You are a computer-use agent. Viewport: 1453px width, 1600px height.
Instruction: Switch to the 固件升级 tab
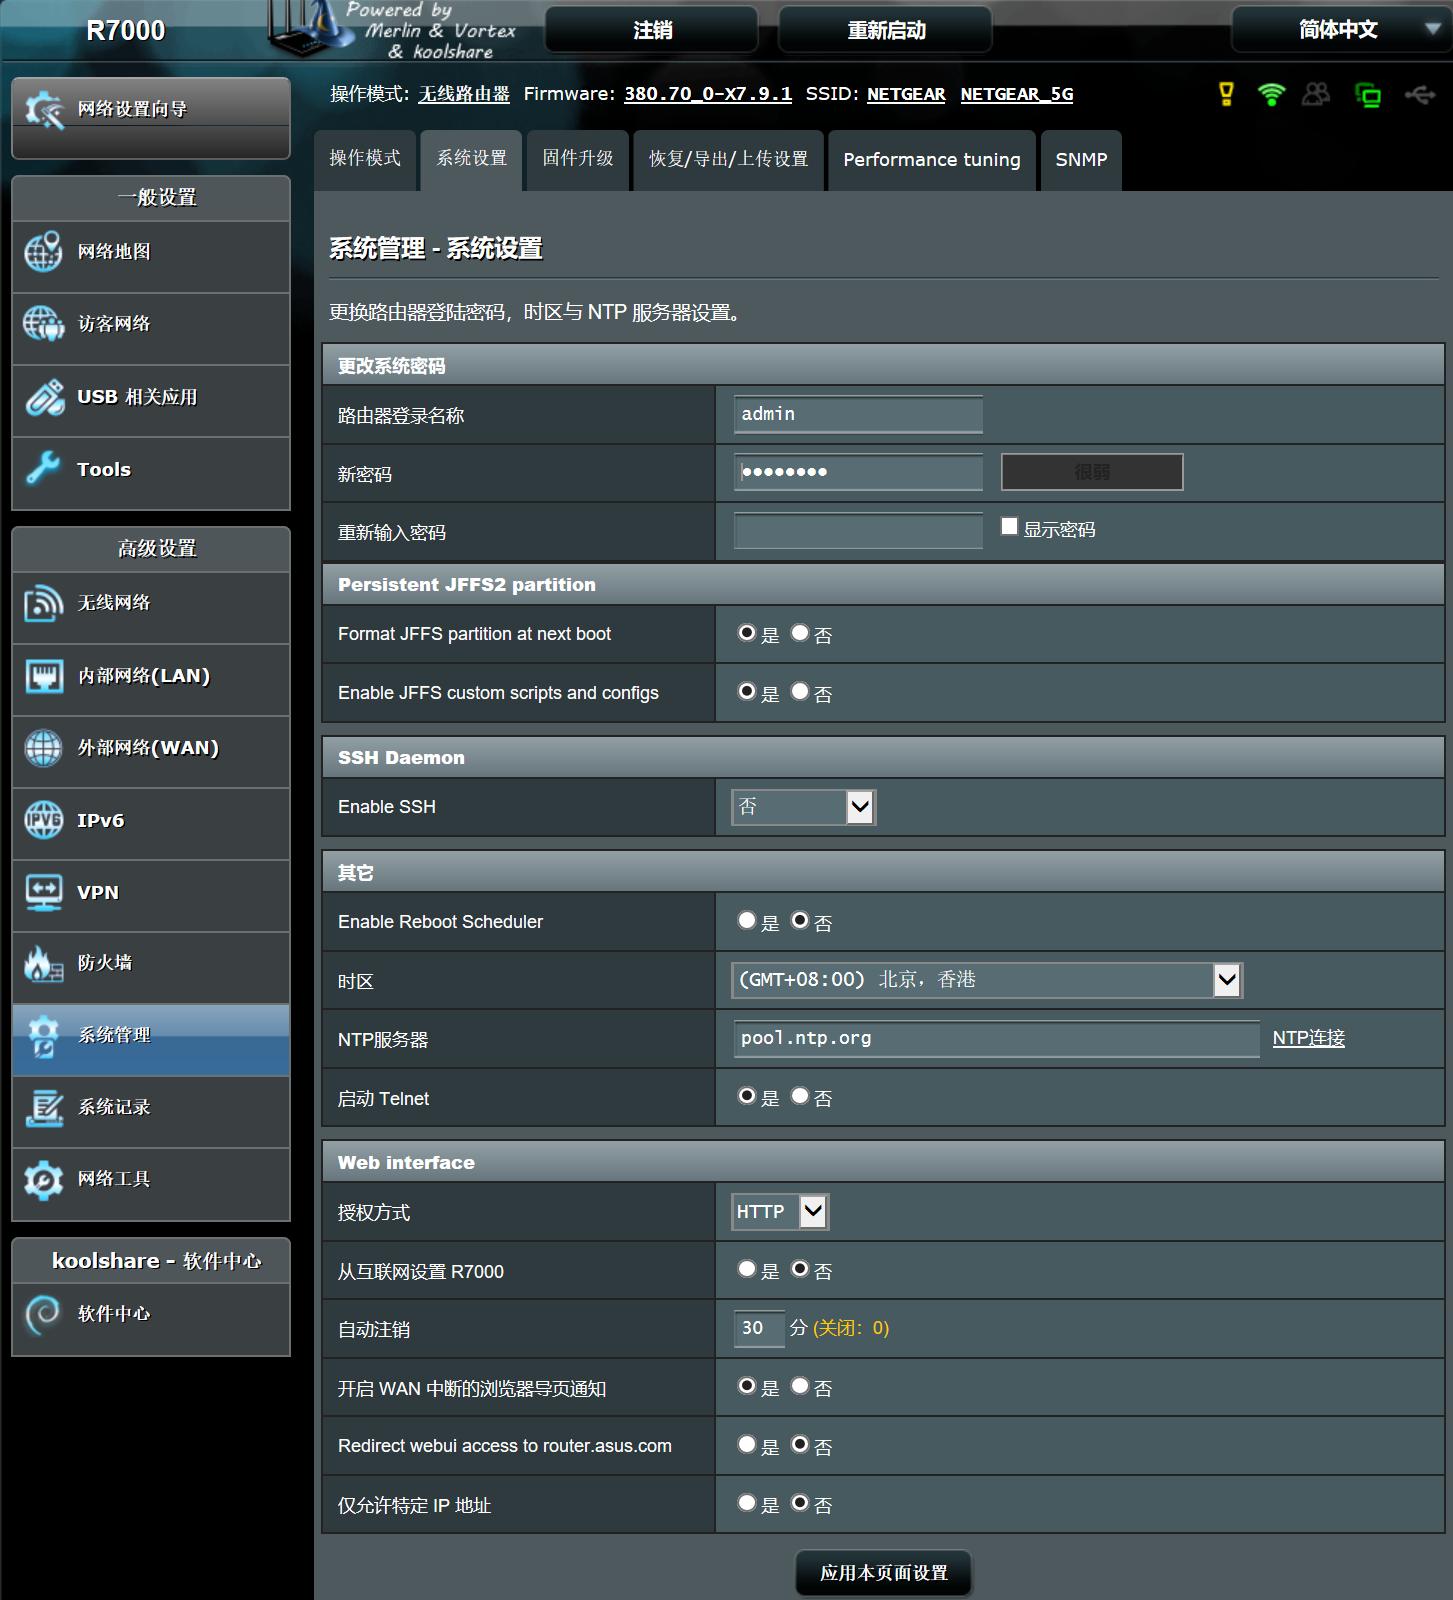click(578, 159)
